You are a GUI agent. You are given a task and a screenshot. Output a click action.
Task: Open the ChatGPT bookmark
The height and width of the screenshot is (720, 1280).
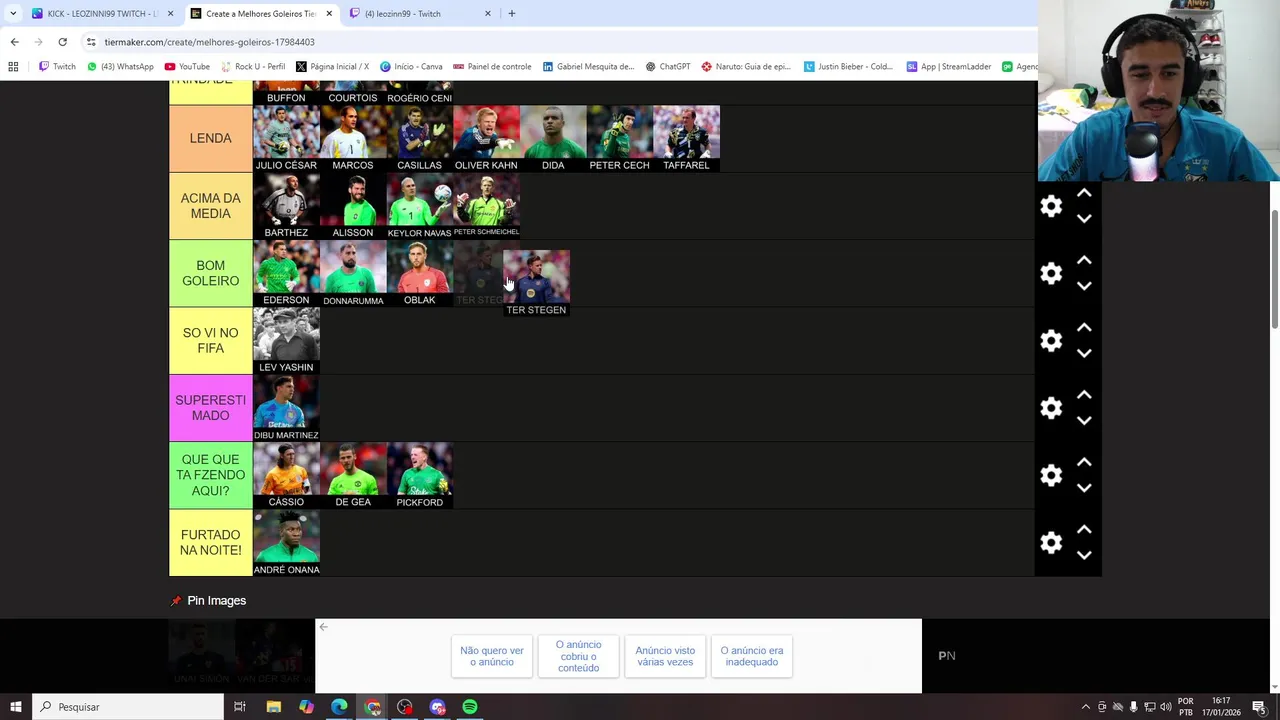tap(668, 66)
